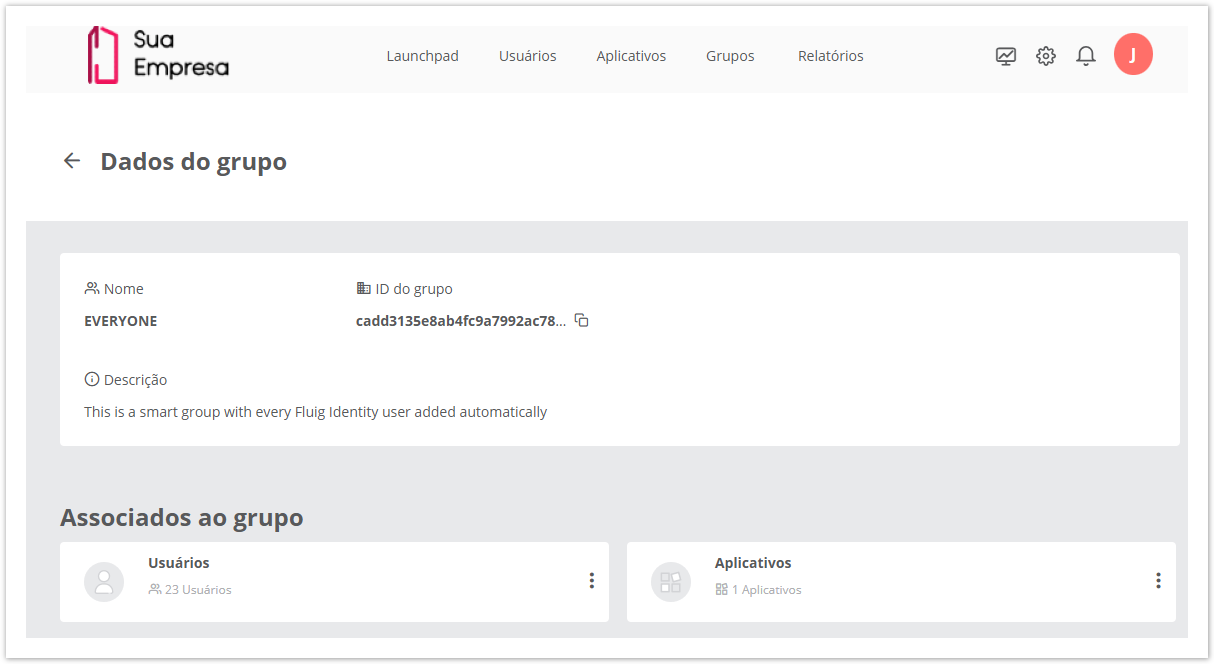Select the truncated group ID text
This screenshot has width=1214, height=664.
coord(461,321)
